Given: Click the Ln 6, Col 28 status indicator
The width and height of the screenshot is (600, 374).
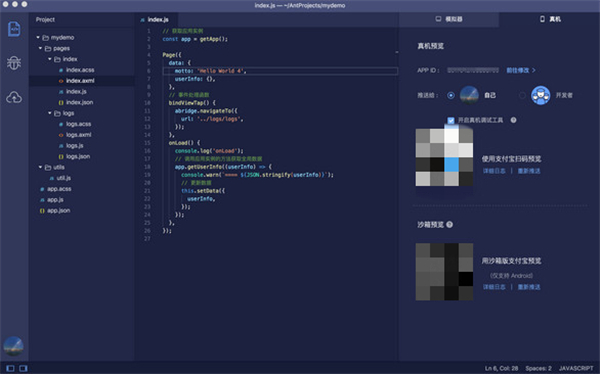Looking at the screenshot, I should pos(501,368).
